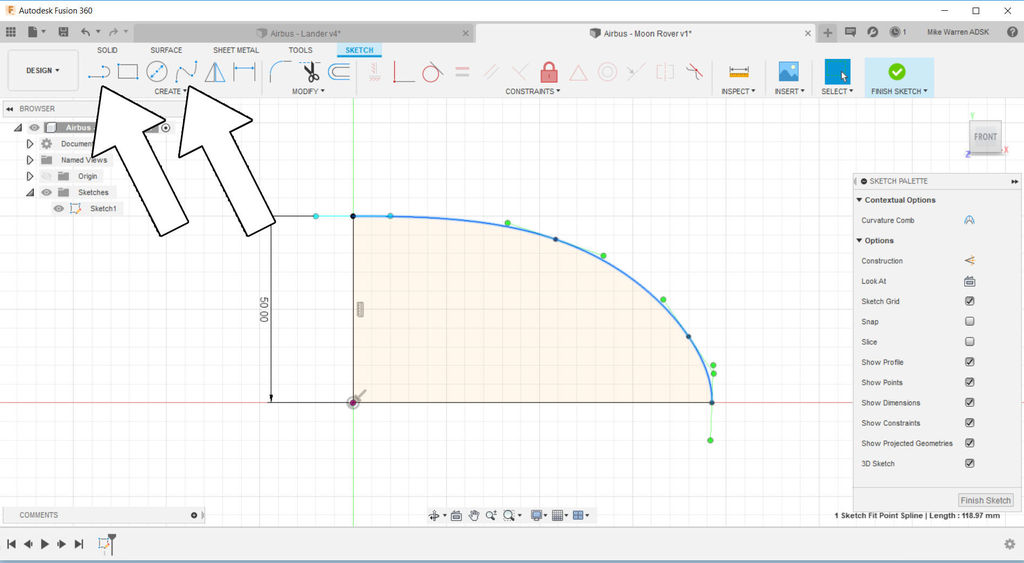Switch to Airbus - Lander v4 document tab
This screenshot has width=1024, height=563.
point(304,33)
